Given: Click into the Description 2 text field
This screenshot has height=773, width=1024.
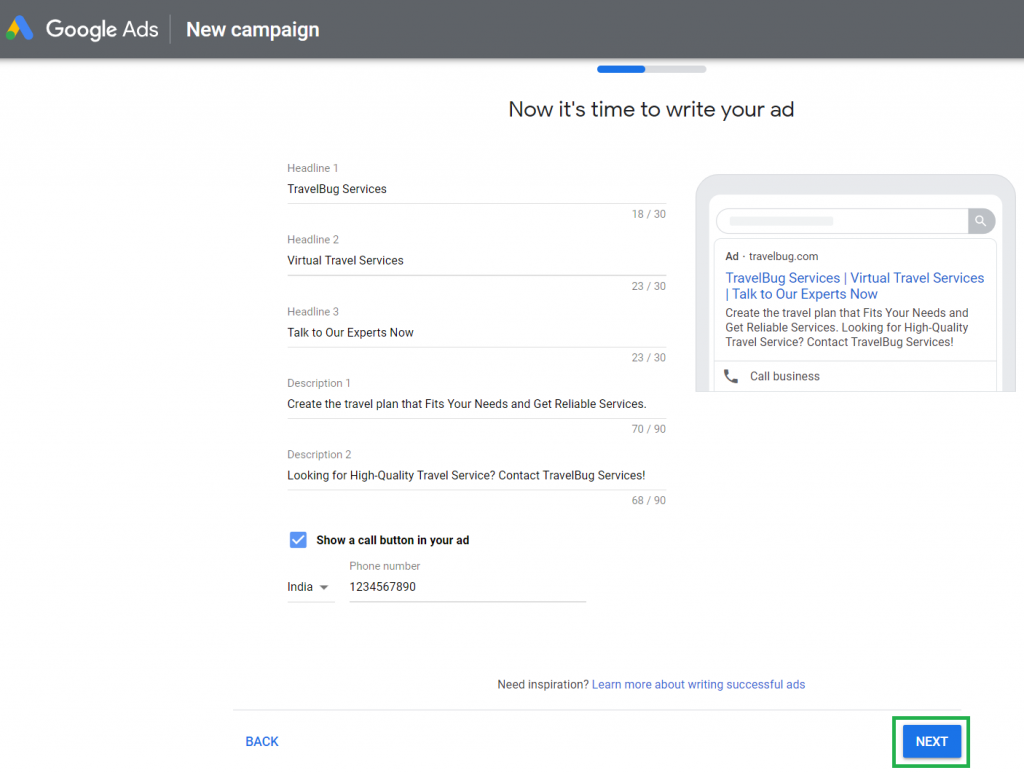Looking at the screenshot, I should click(476, 475).
